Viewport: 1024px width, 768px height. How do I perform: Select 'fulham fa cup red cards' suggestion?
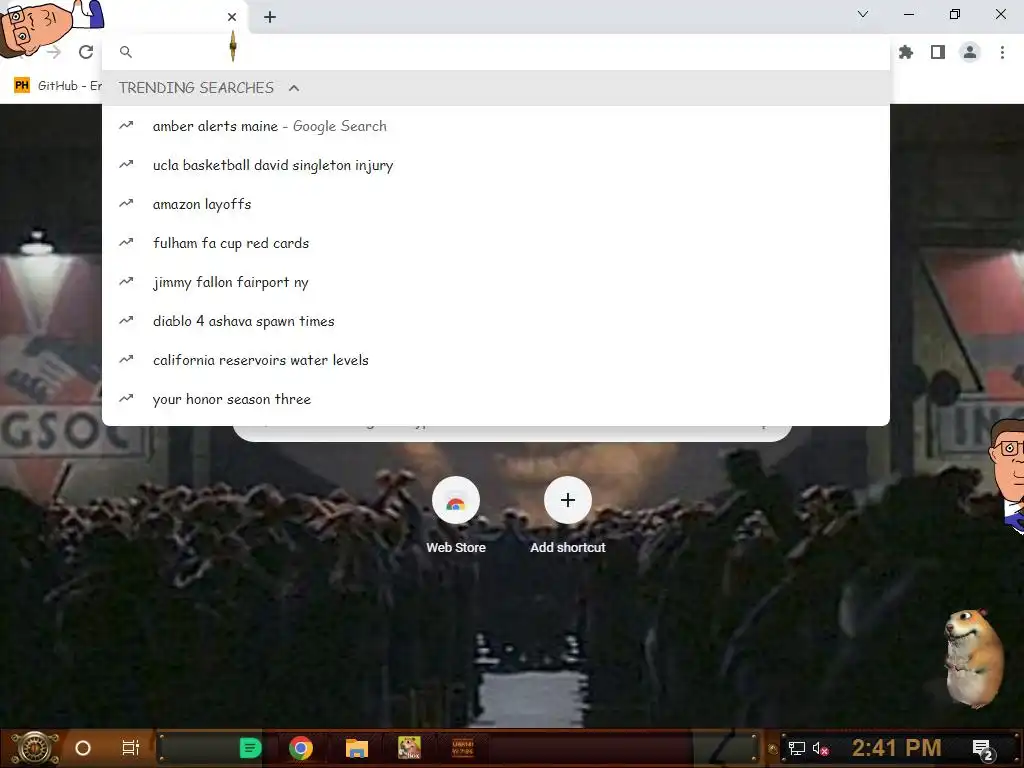pos(496,243)
